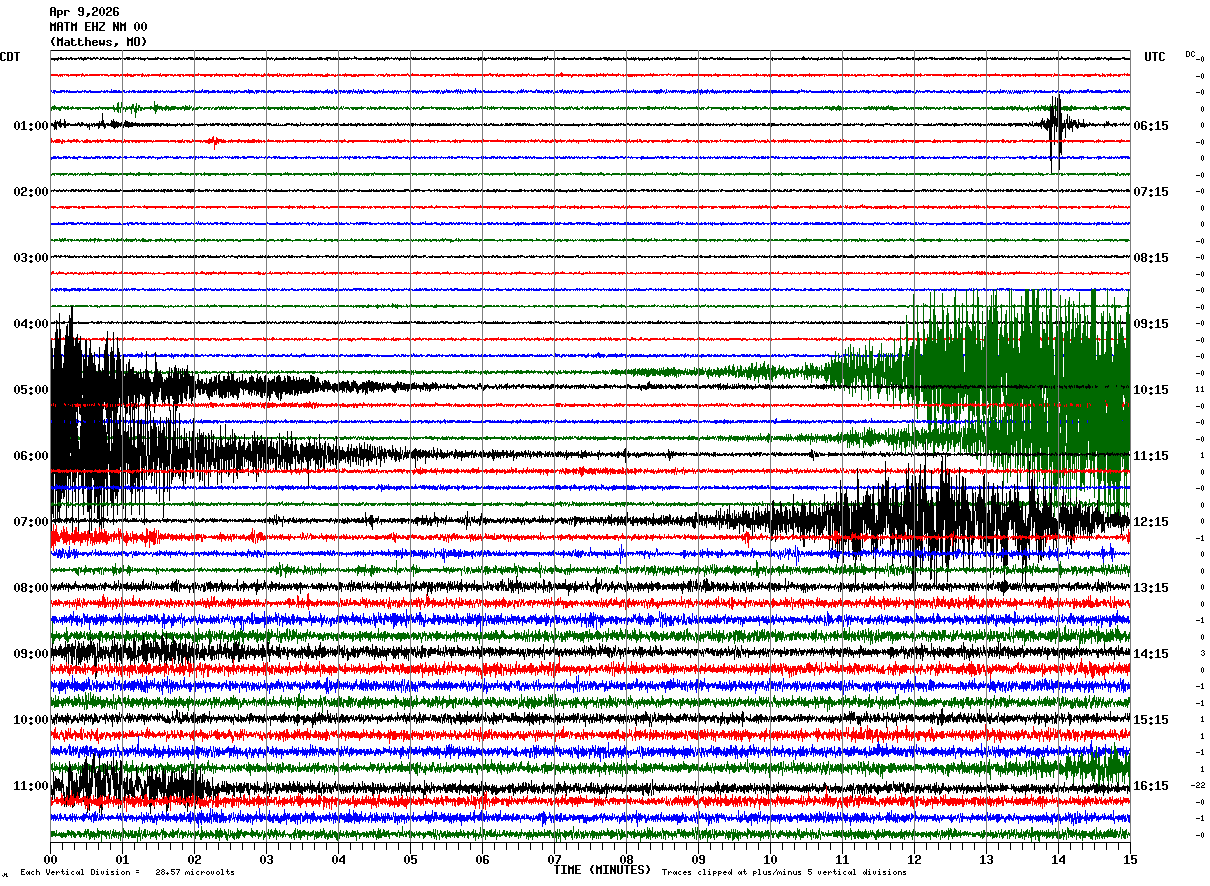
Task: Click the "15:15" UTC time label
Action: (x=1151, y=720)
